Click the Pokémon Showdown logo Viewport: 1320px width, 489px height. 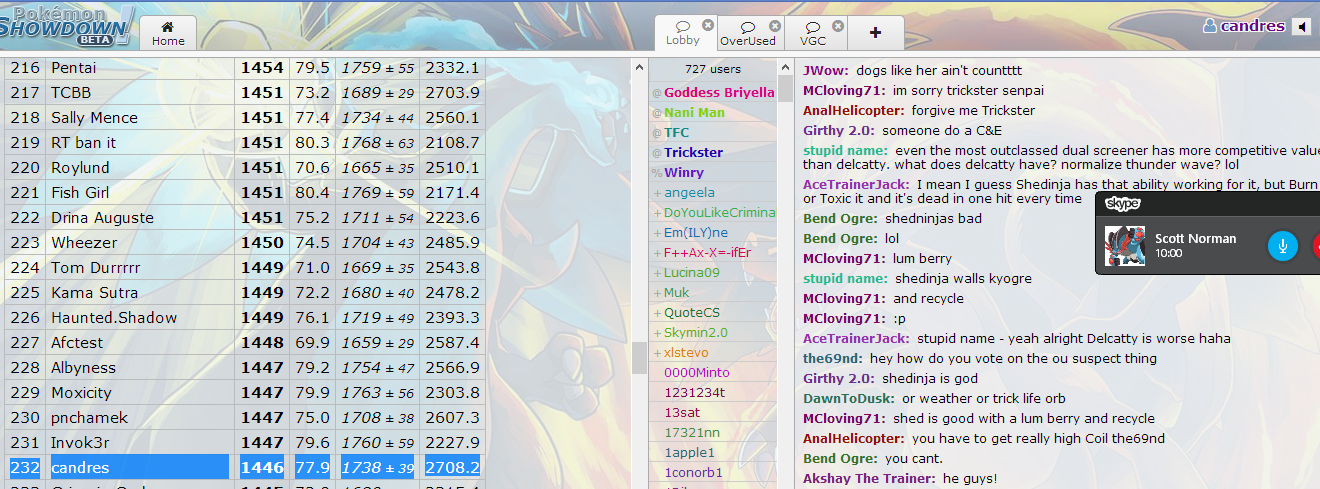pyautogui.click(x=65, y=25)
